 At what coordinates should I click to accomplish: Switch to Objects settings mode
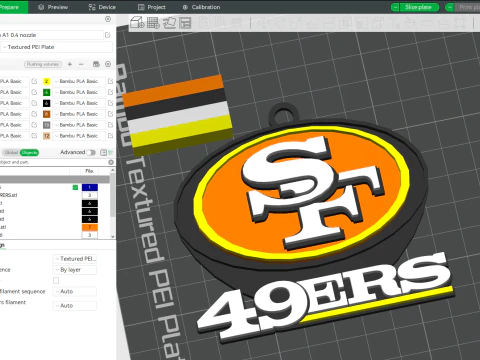click(x=29, y=152)
